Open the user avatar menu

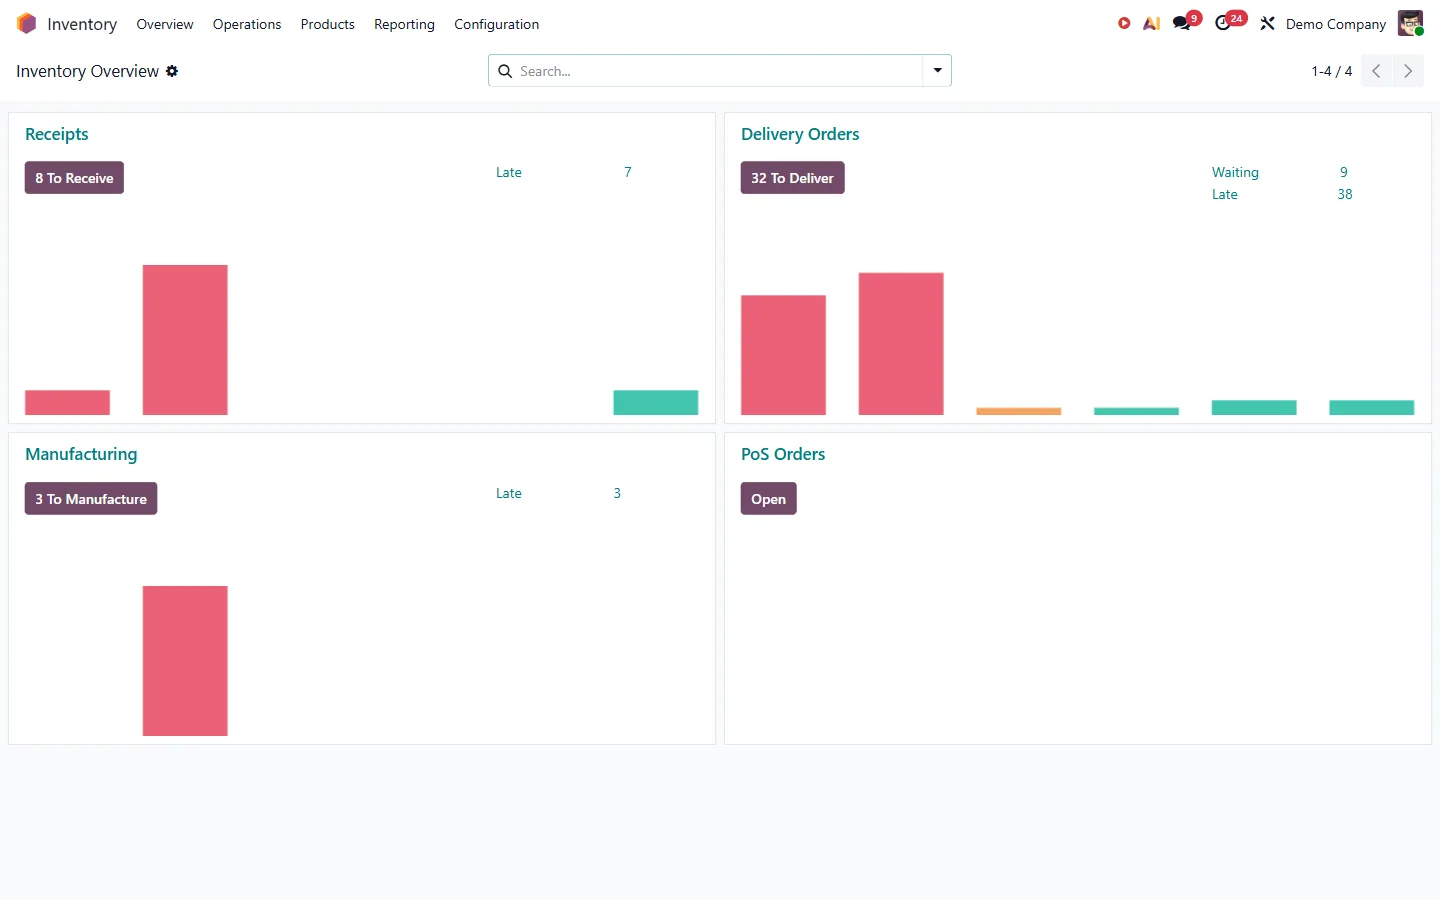[1410, 23]
